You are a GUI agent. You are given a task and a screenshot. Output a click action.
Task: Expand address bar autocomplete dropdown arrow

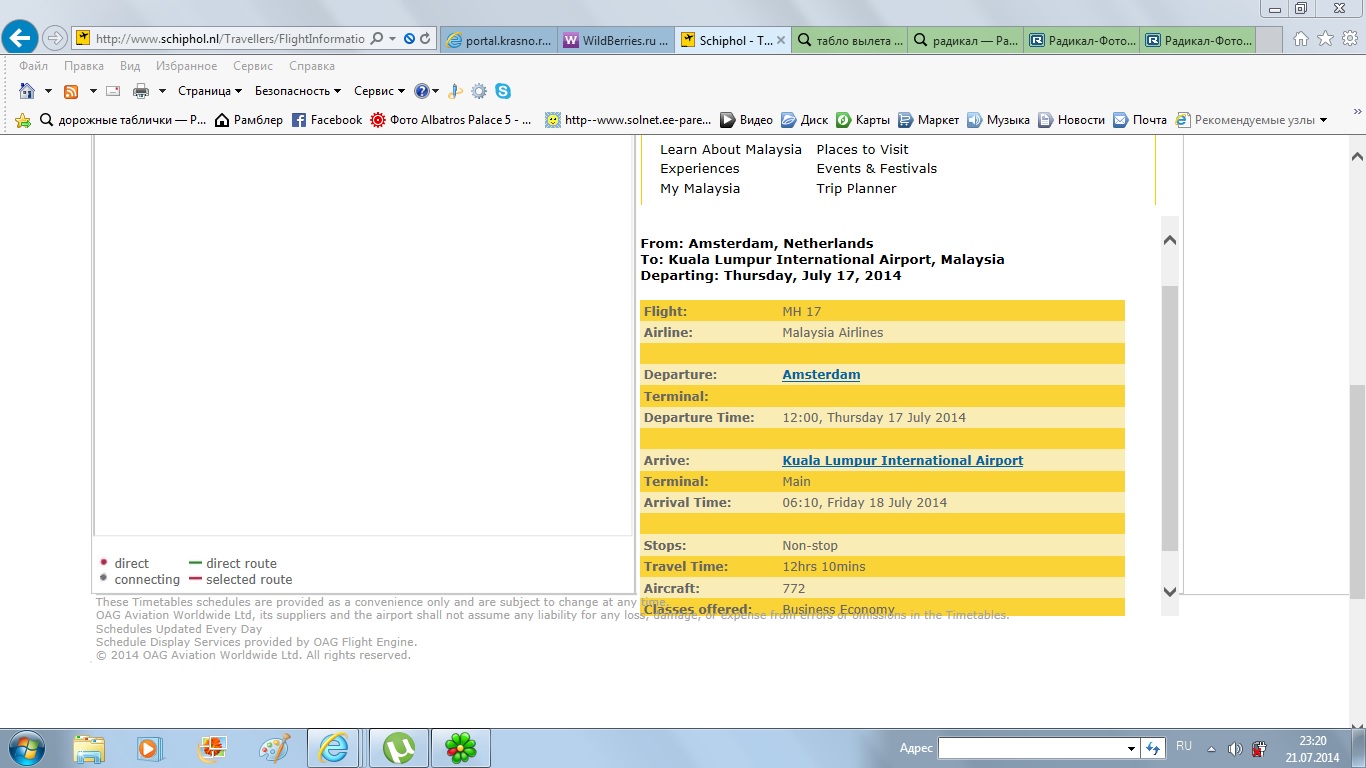tap(392, 39)
